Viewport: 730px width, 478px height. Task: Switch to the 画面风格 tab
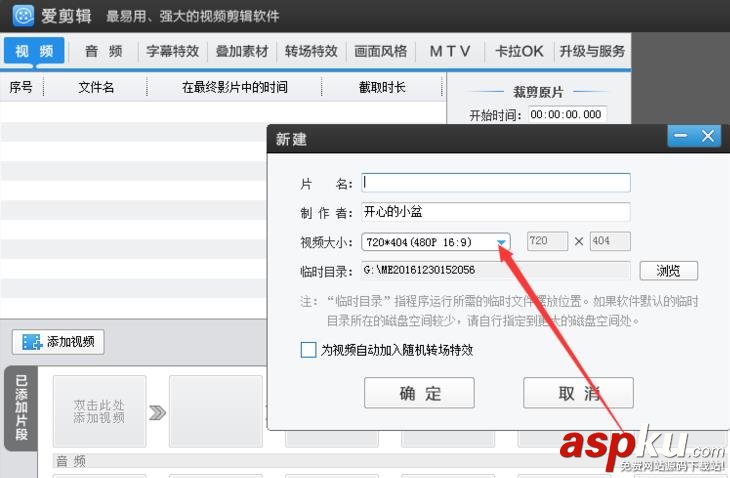380,51
